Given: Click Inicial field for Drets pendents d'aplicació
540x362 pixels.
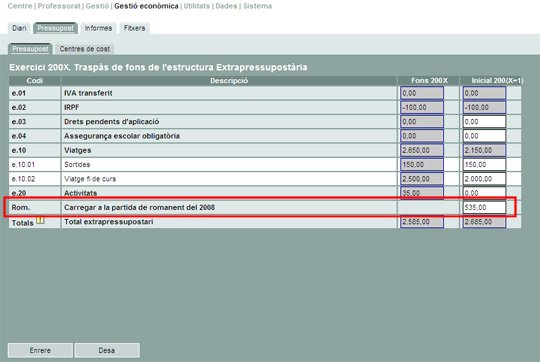Looking at the screenshot, I should point(484,122).
